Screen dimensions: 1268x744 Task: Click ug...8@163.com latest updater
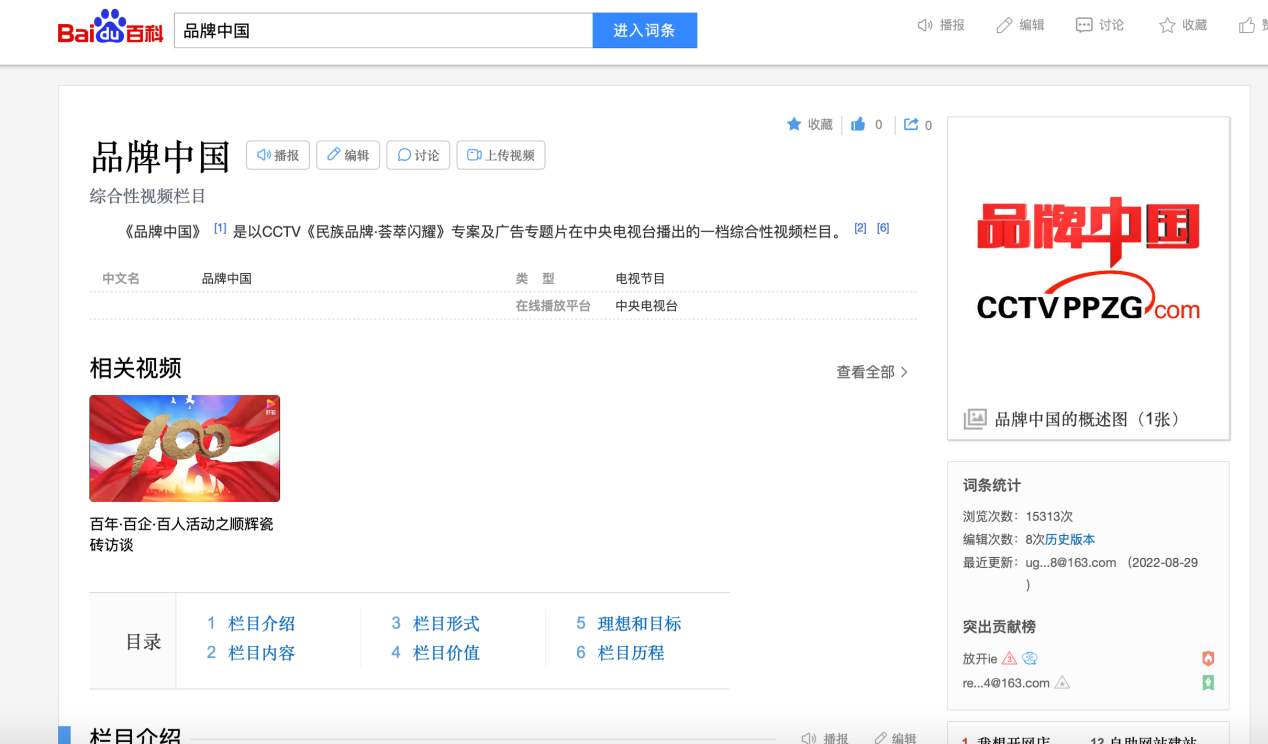click(x=1071, y=562)
